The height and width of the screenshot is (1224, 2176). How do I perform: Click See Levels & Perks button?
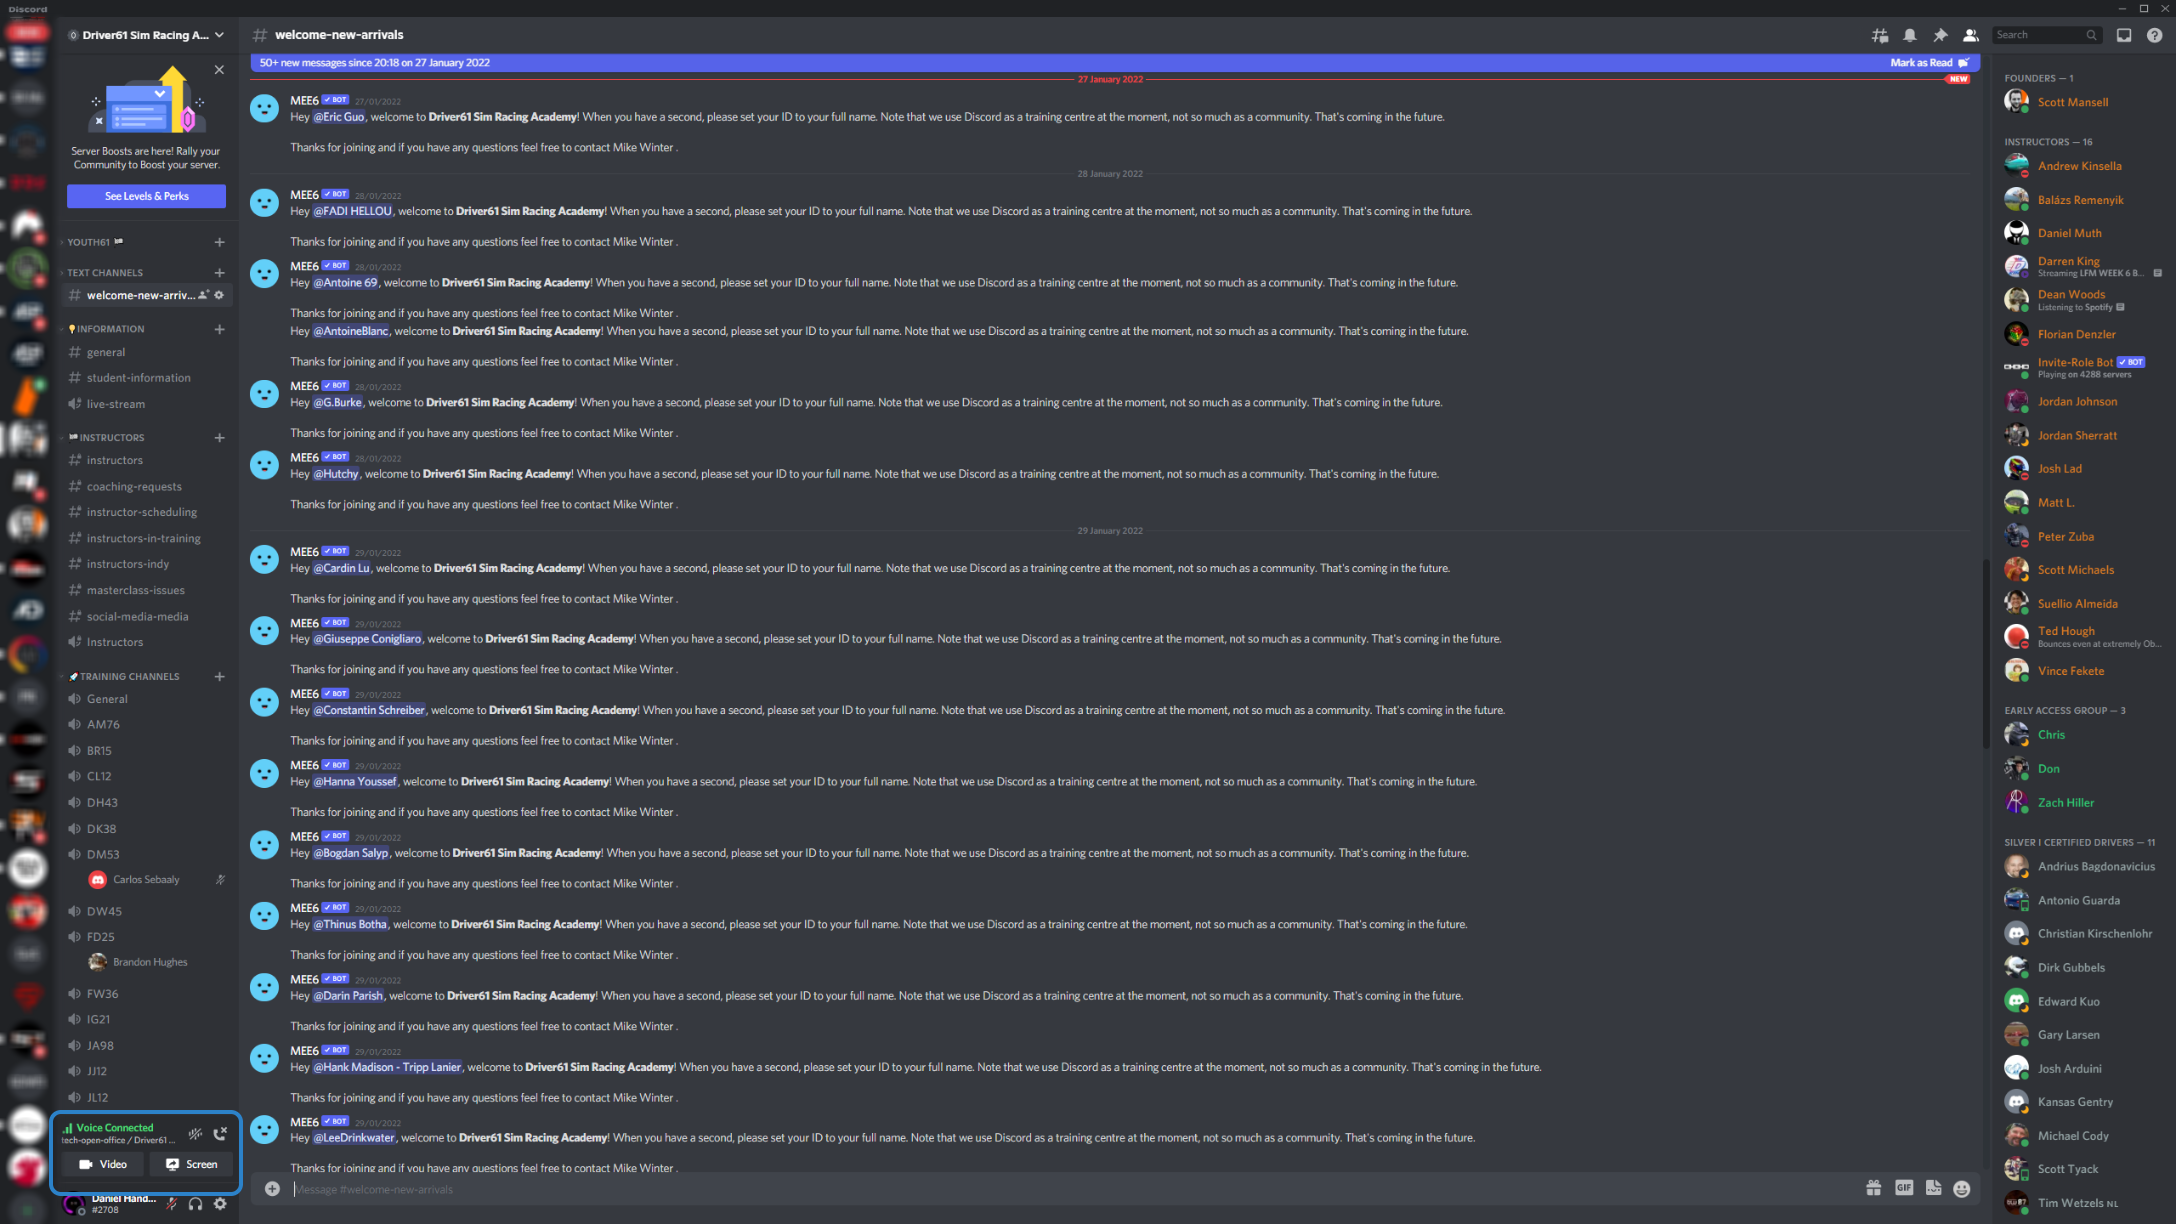(146, 196)
